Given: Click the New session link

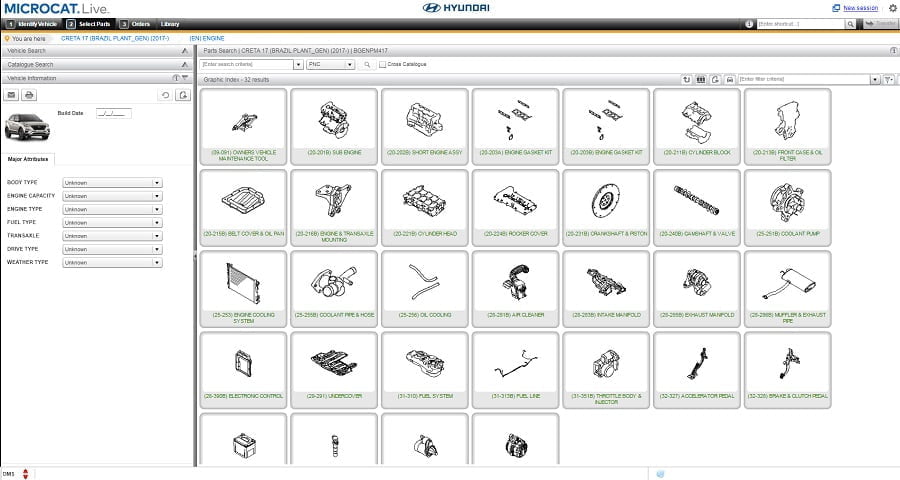Looking at the screenshot, I should click(860, 8).
